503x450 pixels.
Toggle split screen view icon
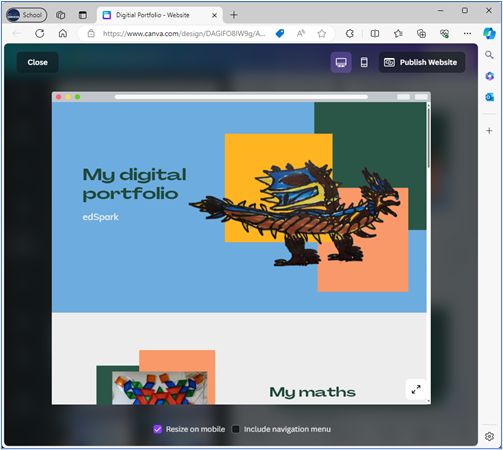(x=375, y=33)
